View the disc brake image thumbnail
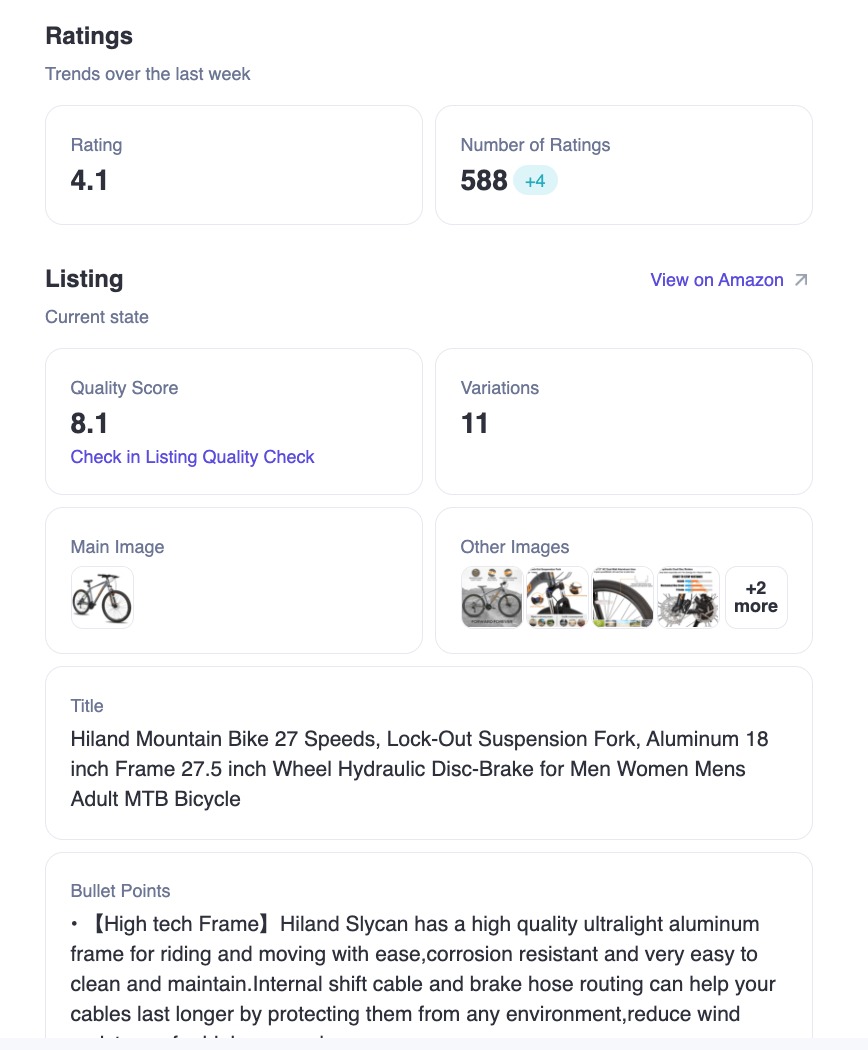Screen dimensions: 868x1050 click(689, 597)
